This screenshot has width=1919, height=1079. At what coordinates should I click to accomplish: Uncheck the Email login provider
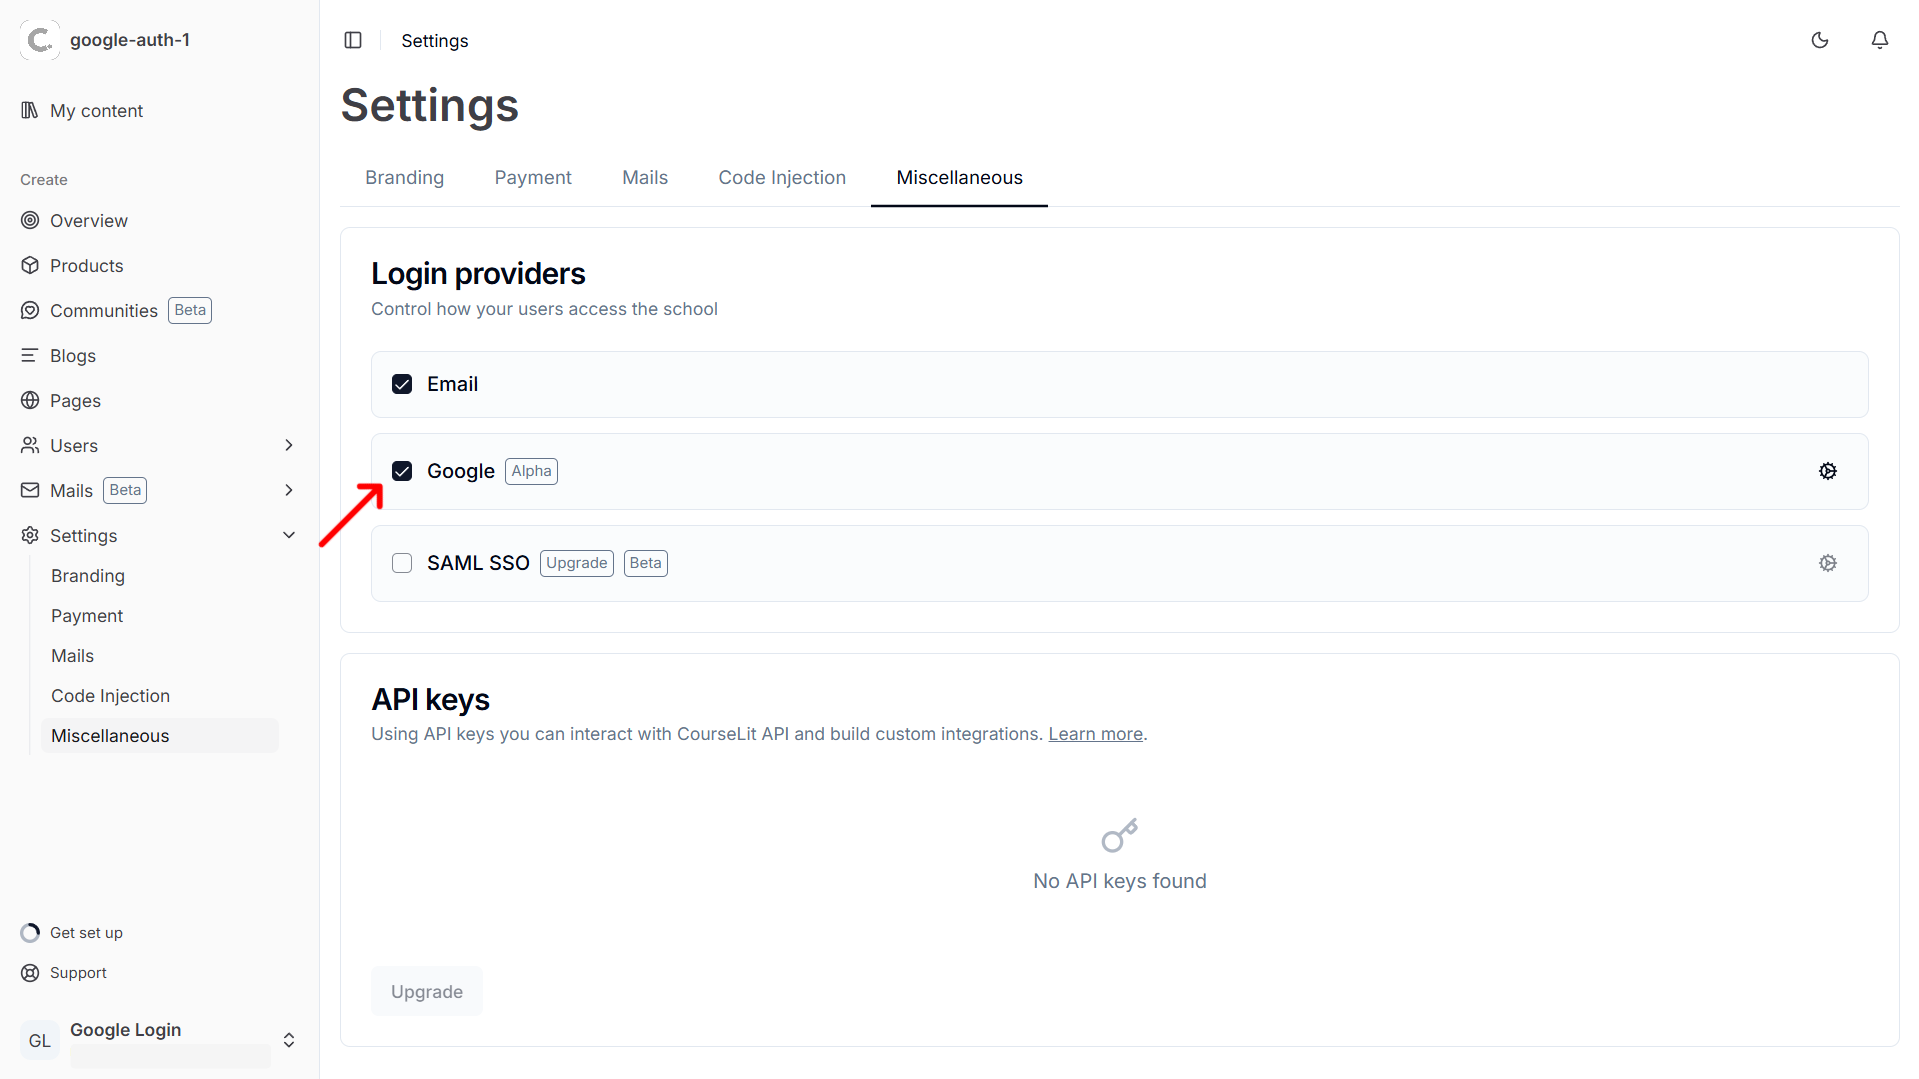click(401, 383)
